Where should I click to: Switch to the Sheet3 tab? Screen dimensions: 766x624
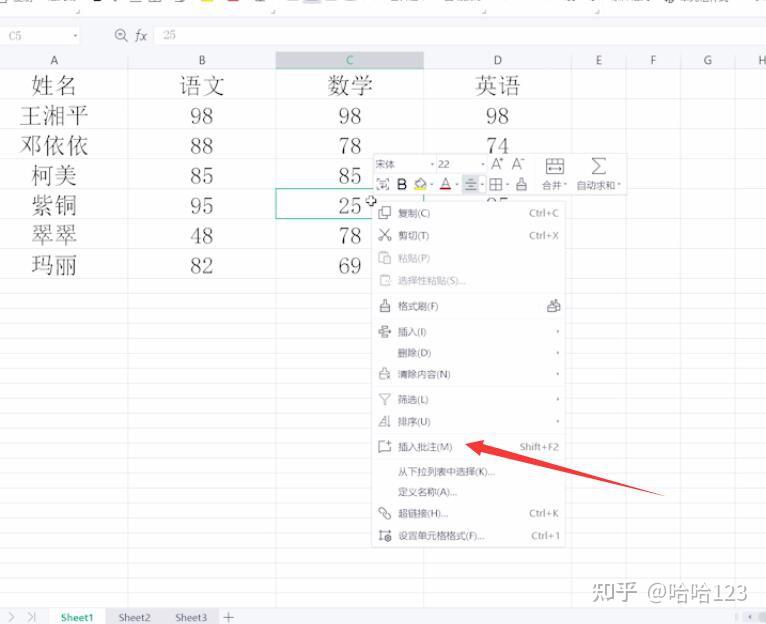191,617
